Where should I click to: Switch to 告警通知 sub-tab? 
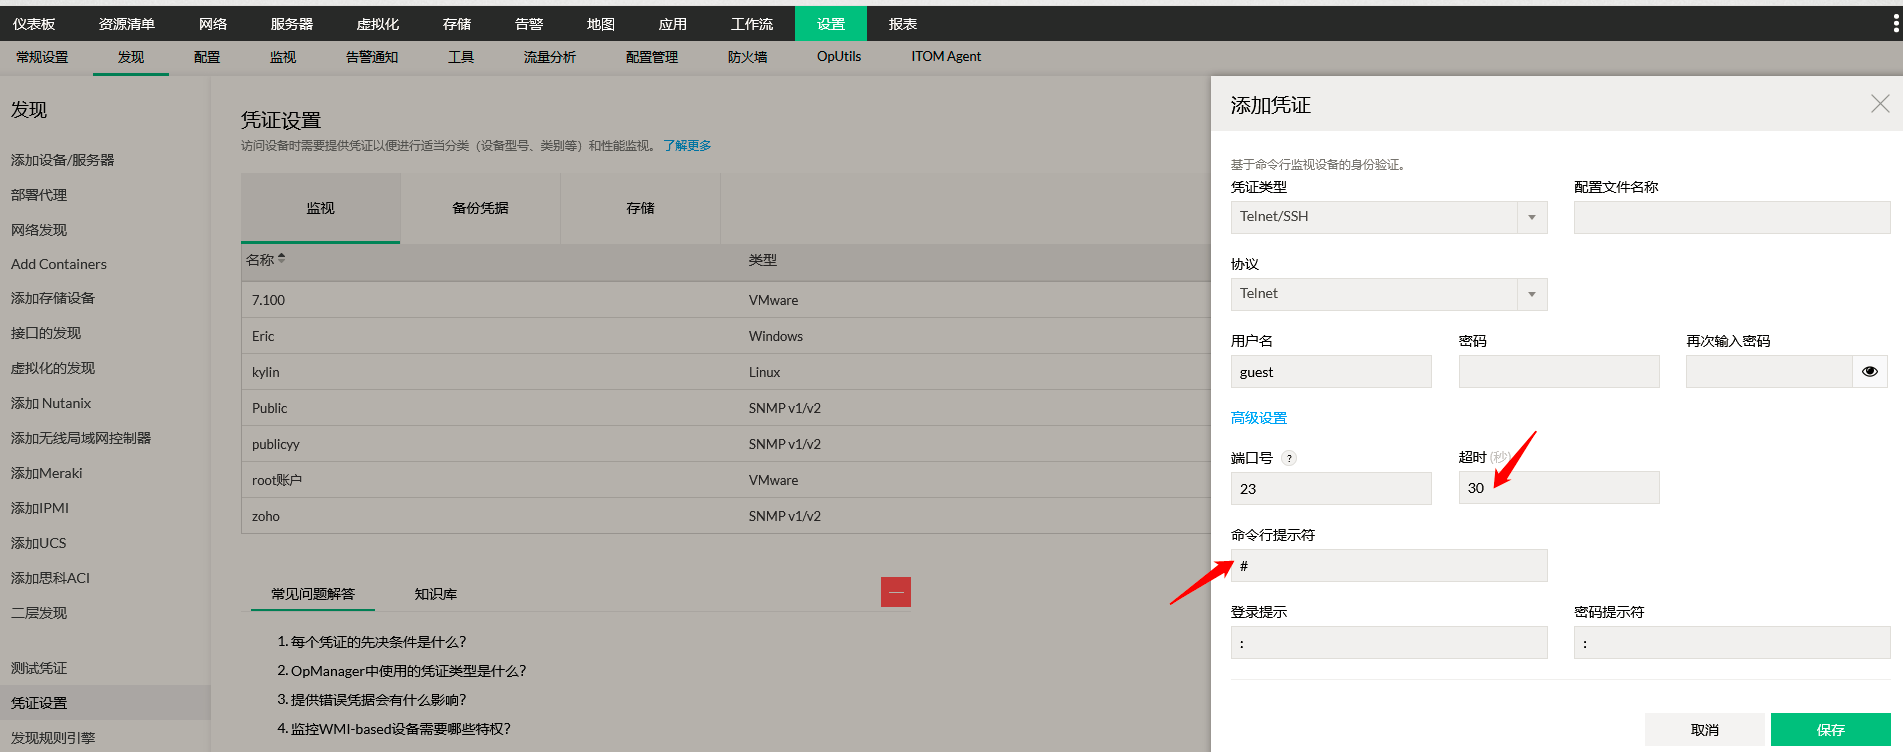(x=372, y=57)
